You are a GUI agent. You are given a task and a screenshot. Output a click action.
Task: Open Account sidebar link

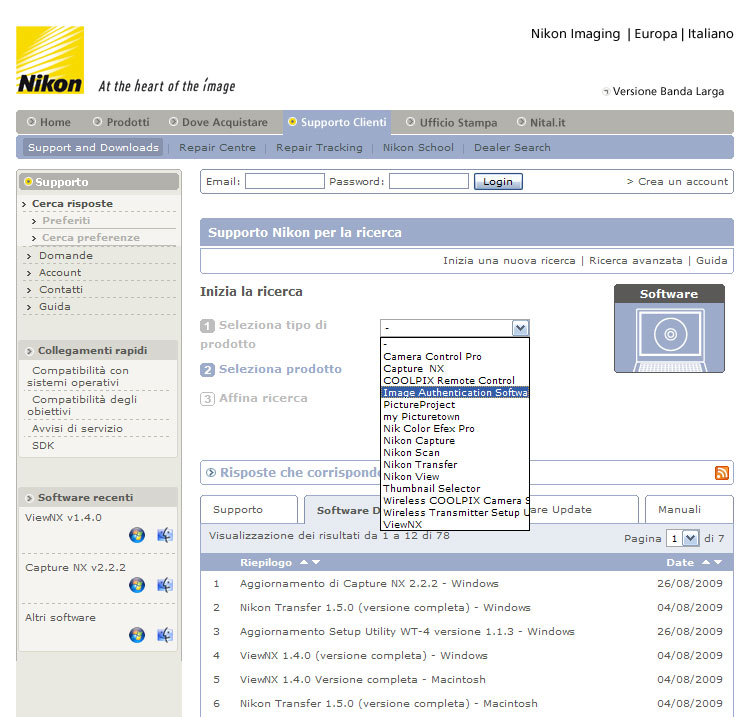click(x=60, y=273)
